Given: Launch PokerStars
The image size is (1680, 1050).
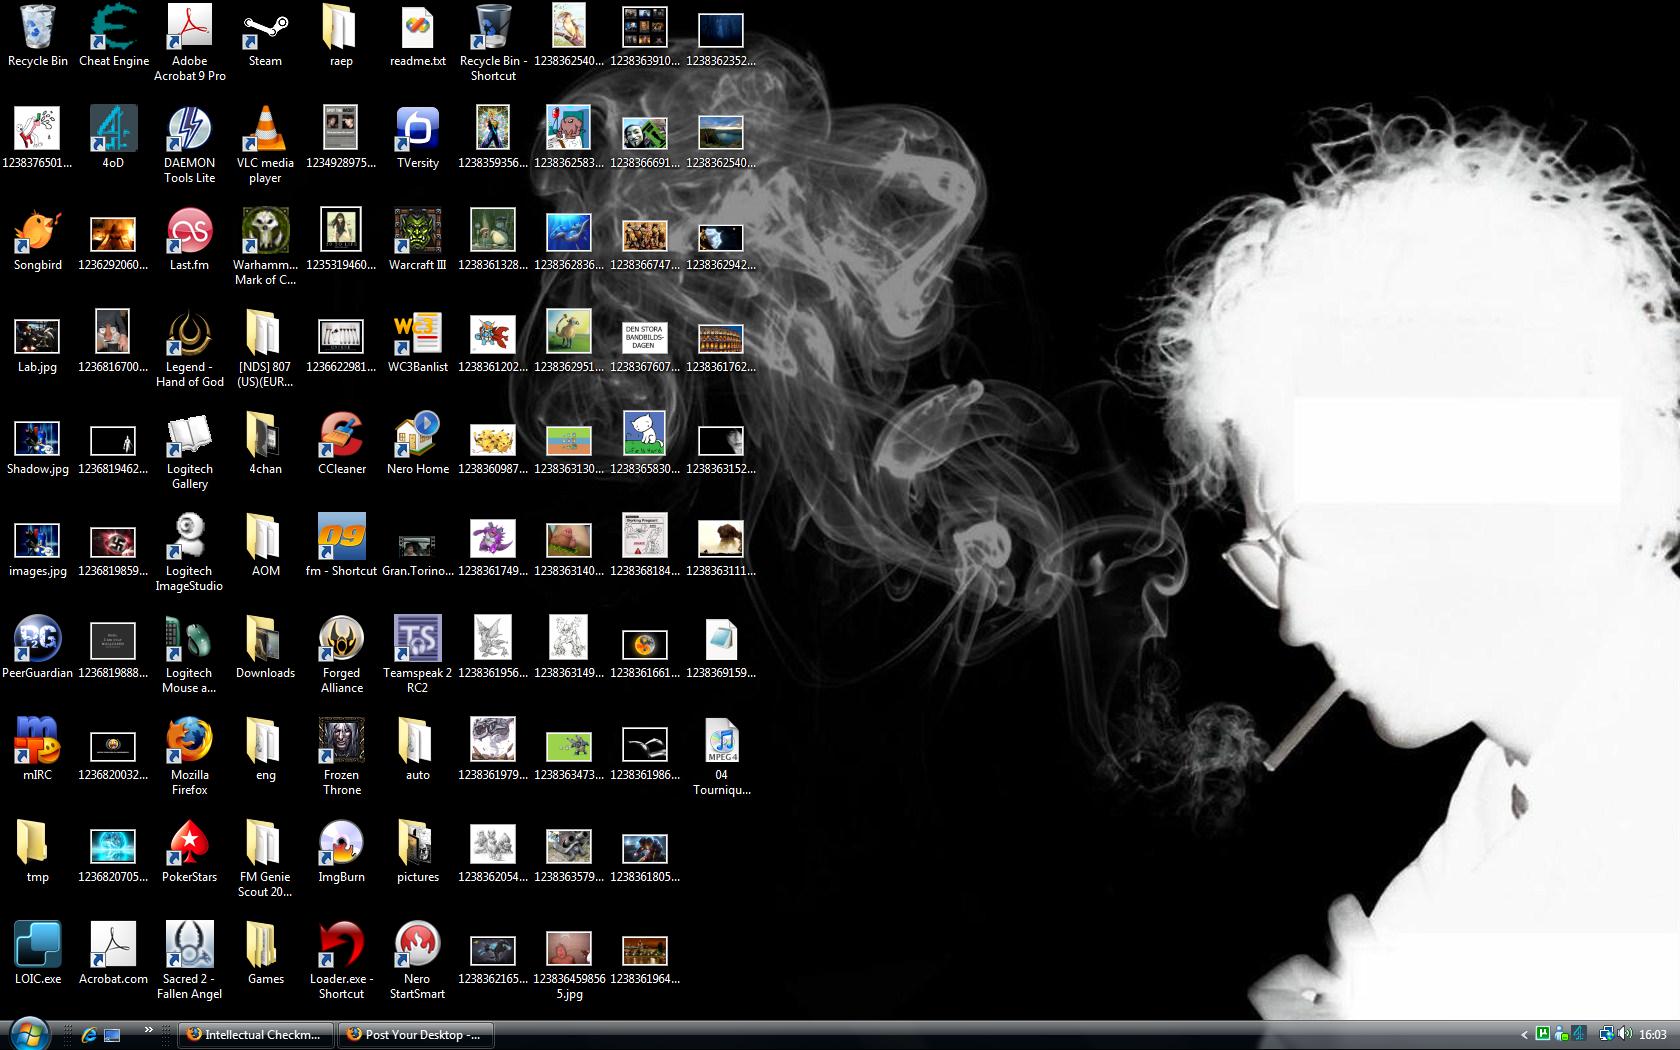Looking at the screenshot, I should [x=189, y=842].
